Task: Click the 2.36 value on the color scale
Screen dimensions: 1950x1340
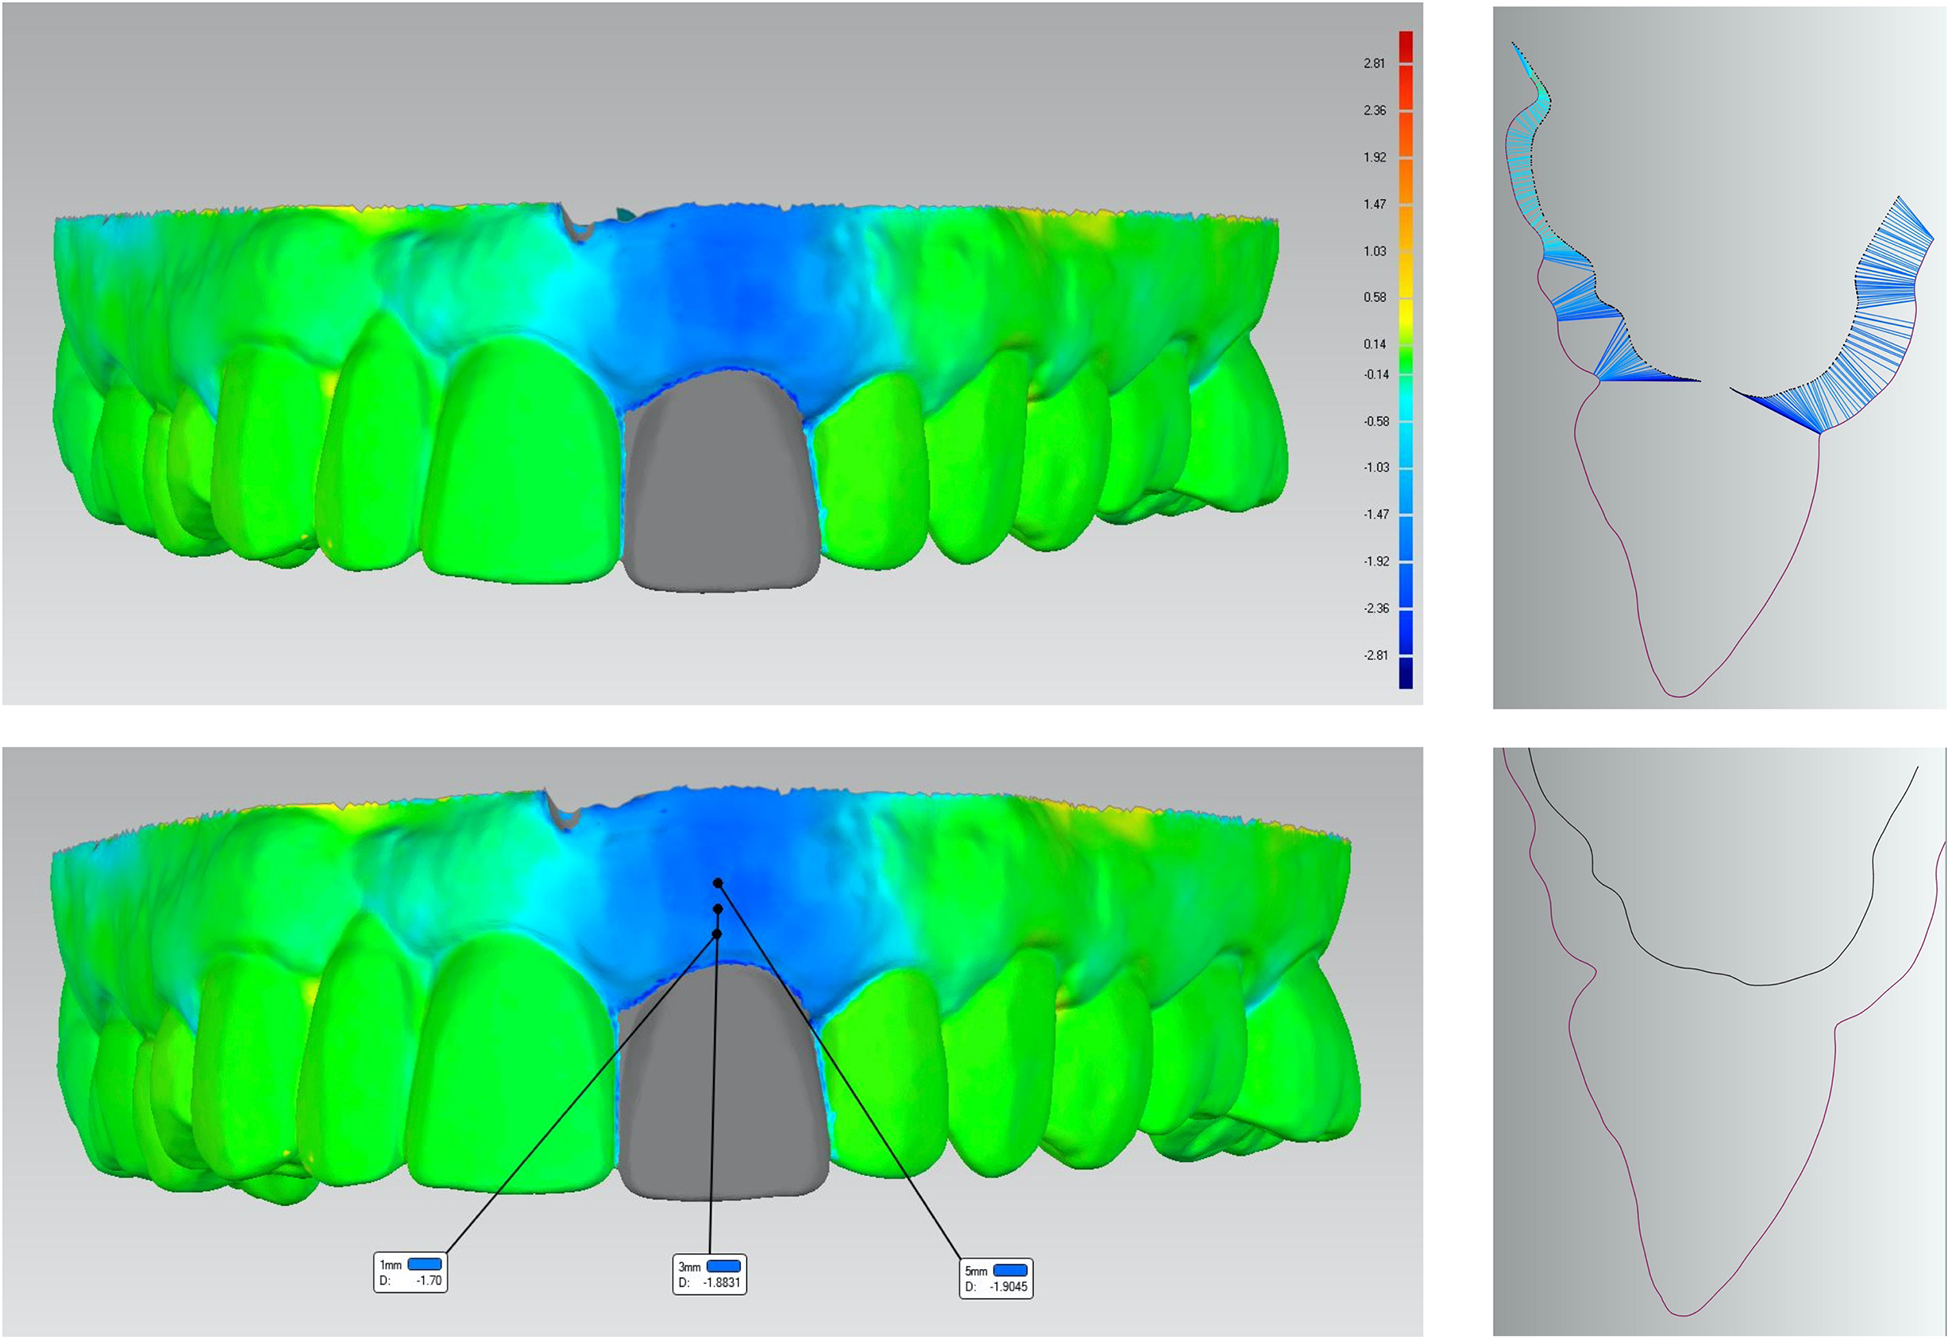Action: [x=1375, y=111]
